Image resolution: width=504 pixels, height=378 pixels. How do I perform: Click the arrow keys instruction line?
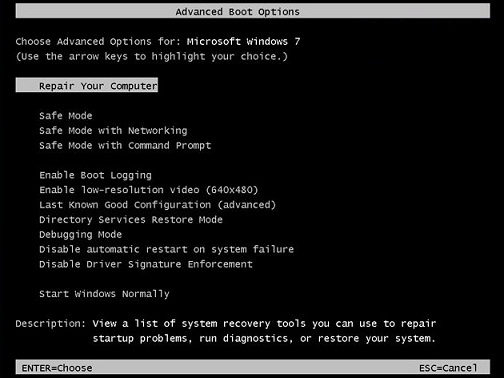pos(152,57)
